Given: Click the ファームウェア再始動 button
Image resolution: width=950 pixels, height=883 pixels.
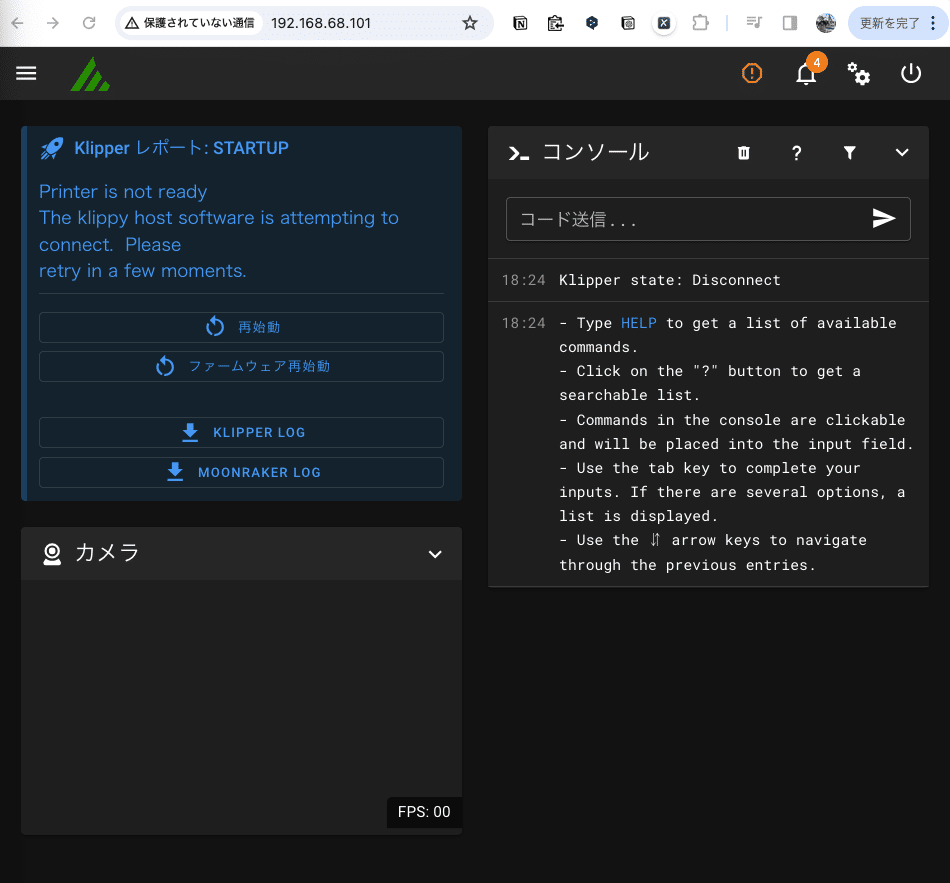Looking at the screenshot, I should 241,367.
